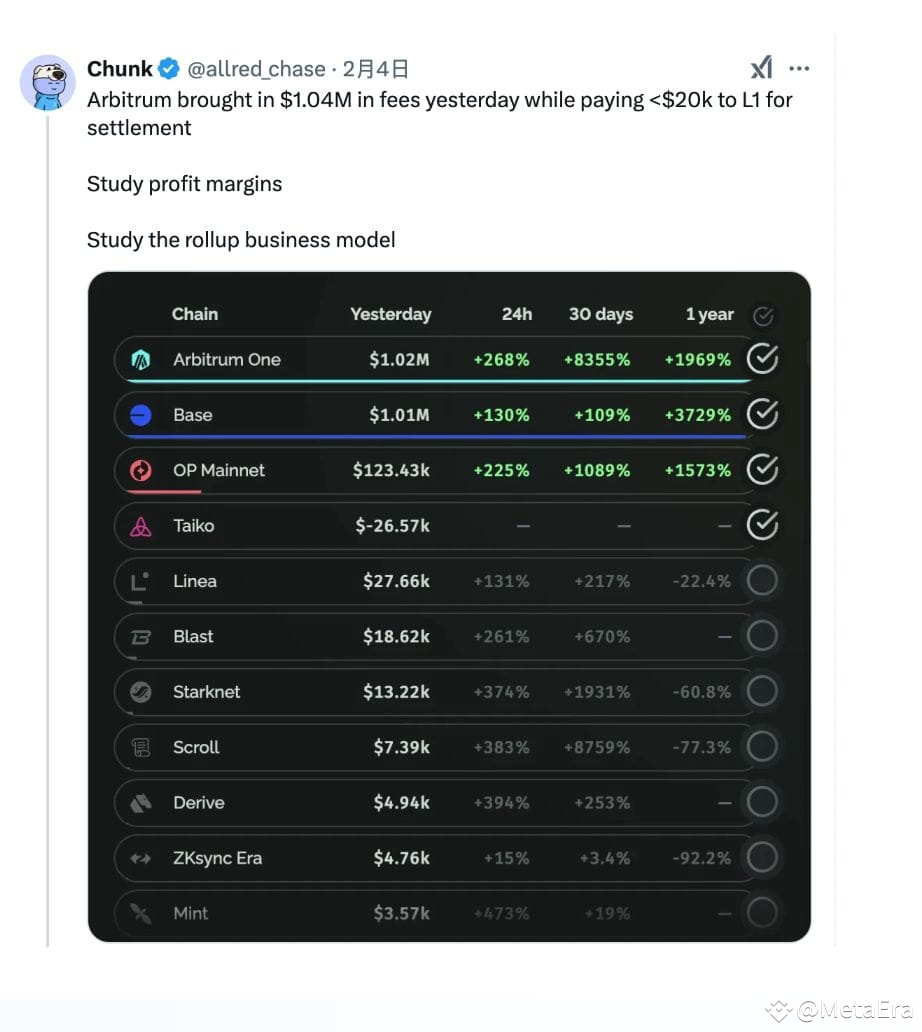
Task: Click the OP Mainnet red progress bar
Action: click(x=165, y=492)
